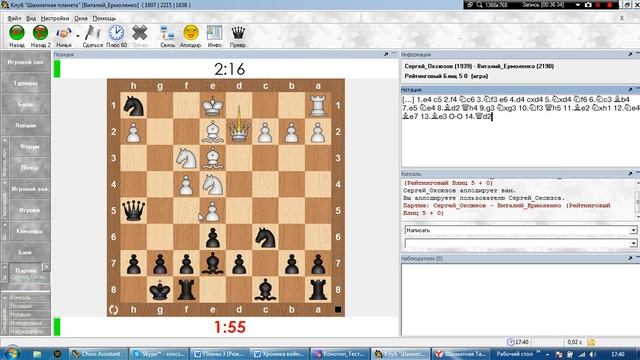This screenshot has height=360, width=640.
Task: Open the Игроки sidebar button
Action: click(x=29, y=210)
